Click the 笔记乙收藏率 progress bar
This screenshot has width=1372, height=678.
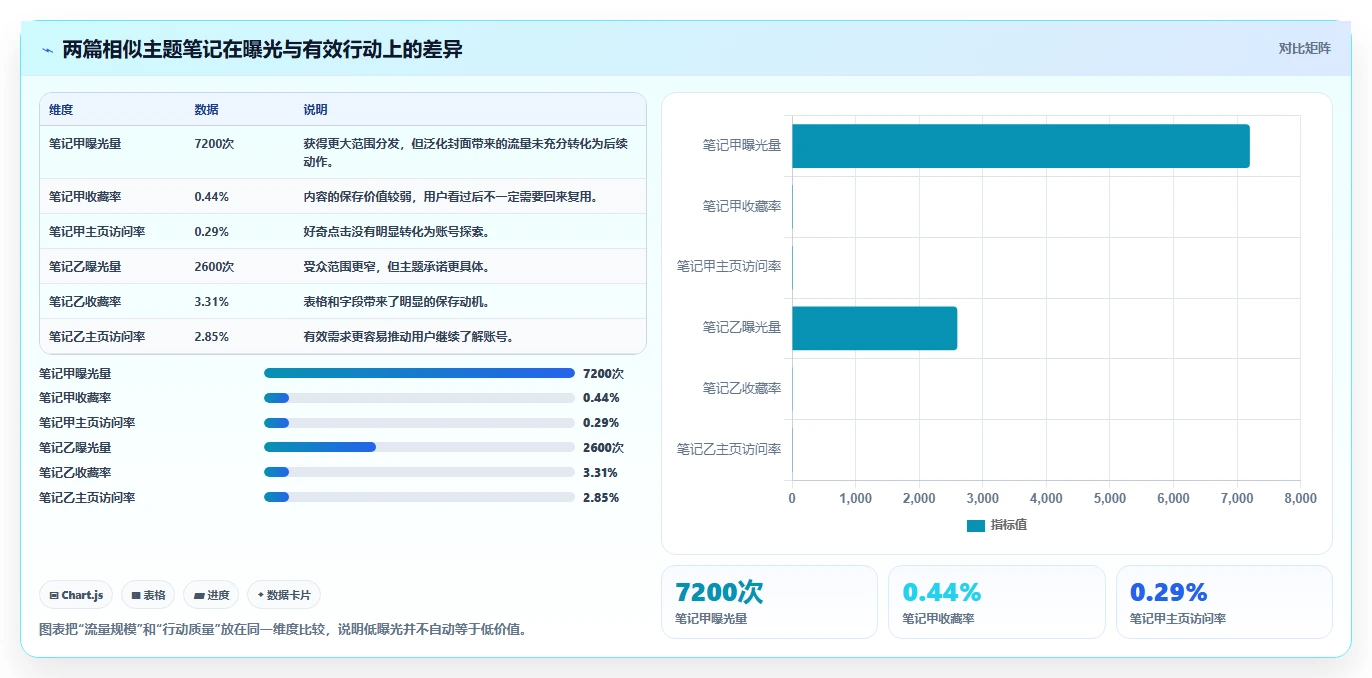point(419,472)
